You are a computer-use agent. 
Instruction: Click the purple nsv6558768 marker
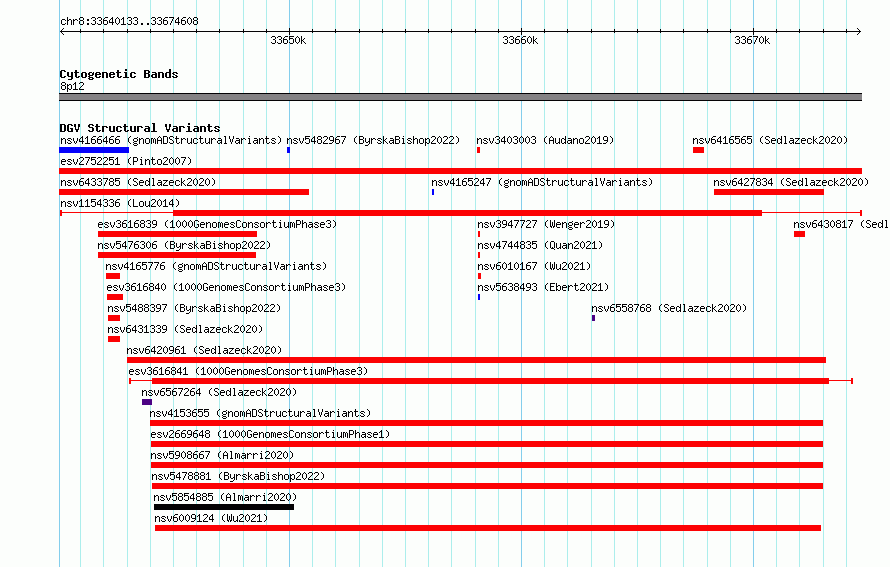pyautogui.click(x=594, y=318)
